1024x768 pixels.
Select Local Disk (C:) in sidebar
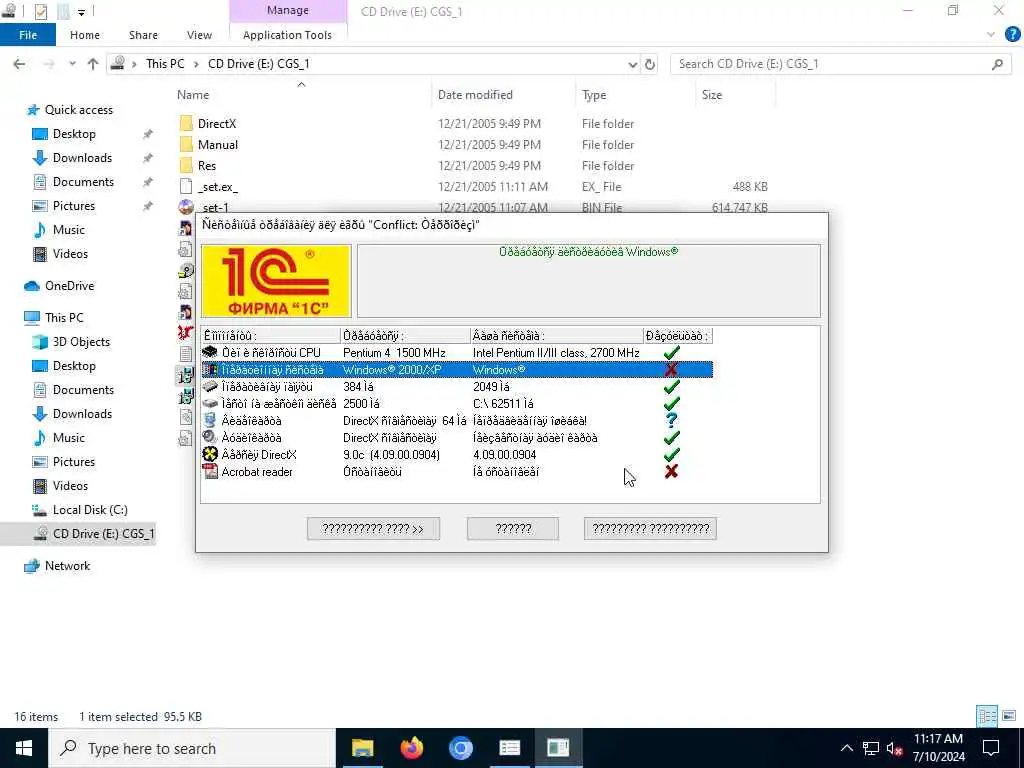tap(89, 509)
